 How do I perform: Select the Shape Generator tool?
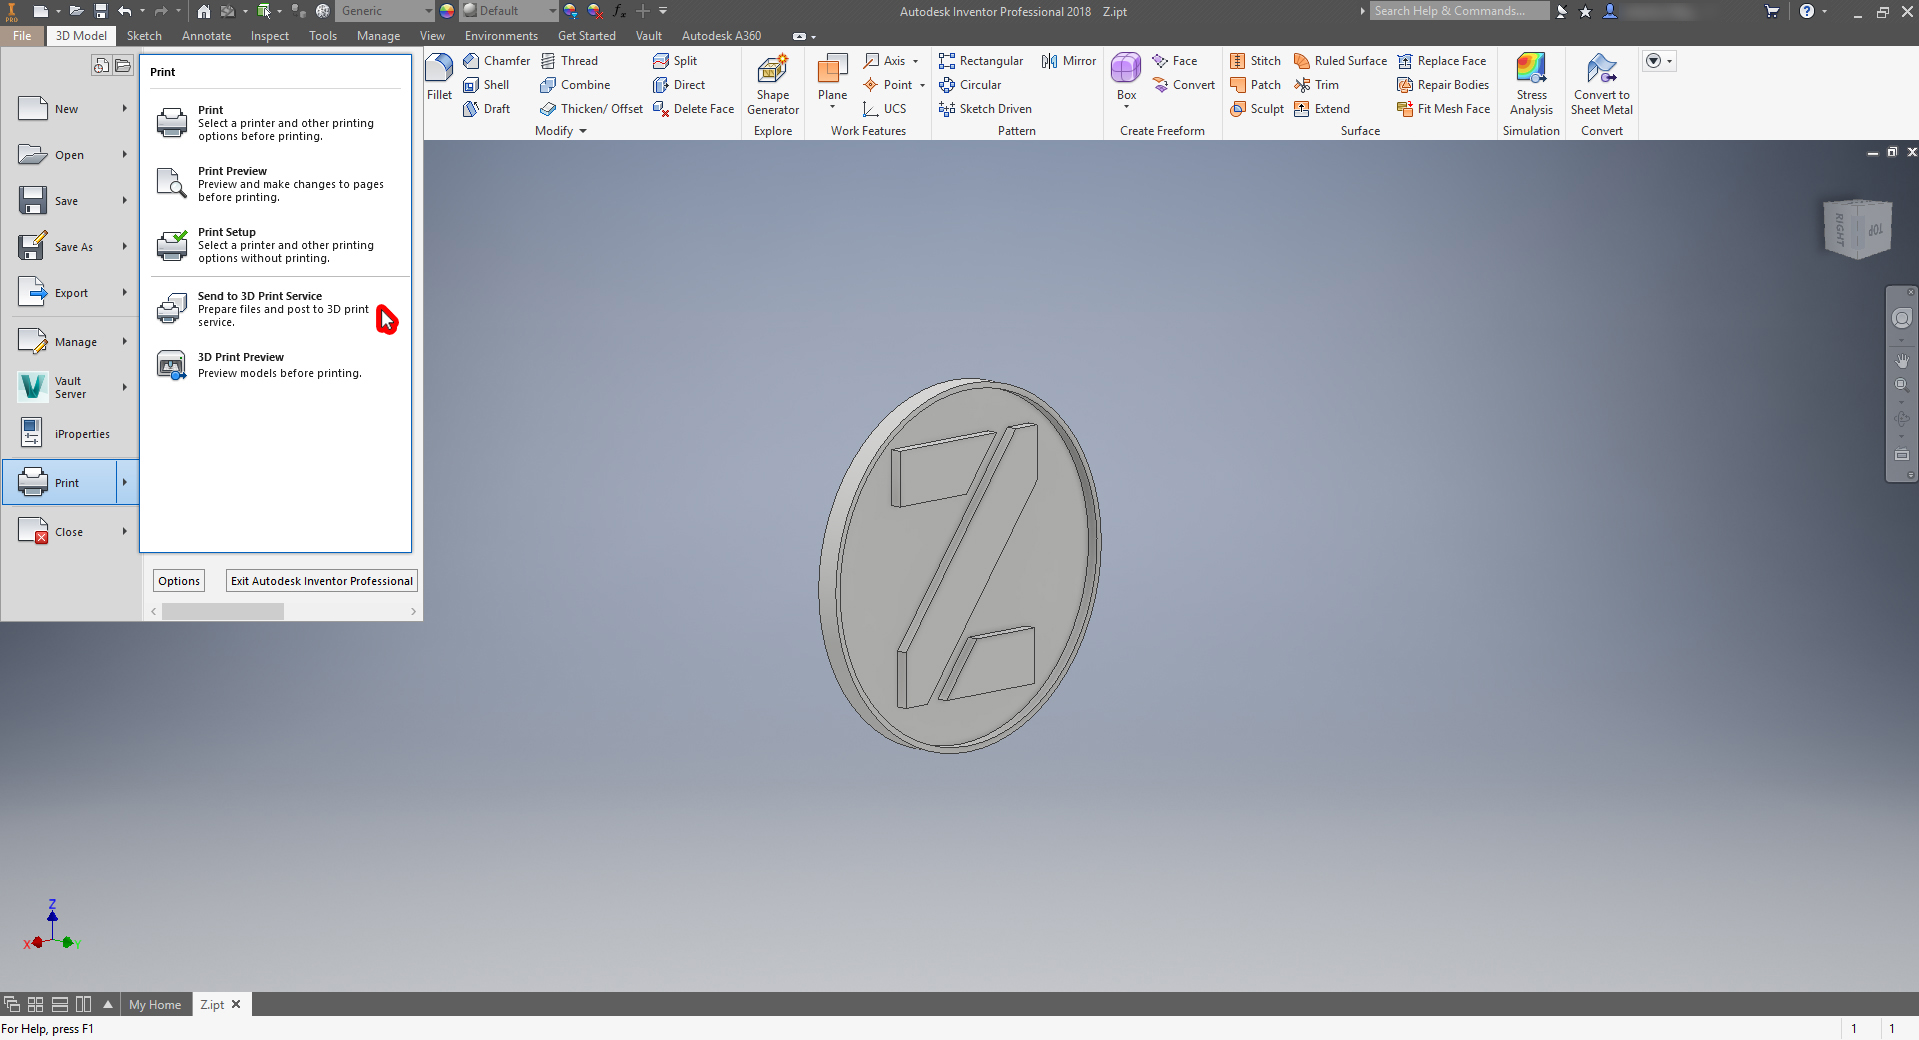pyautogui.click(x=772, y=72)
